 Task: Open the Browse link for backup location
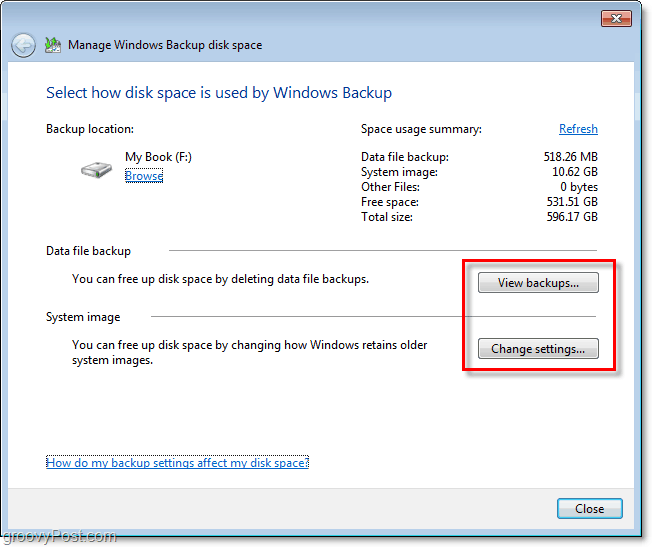click(x=144, y=176)
